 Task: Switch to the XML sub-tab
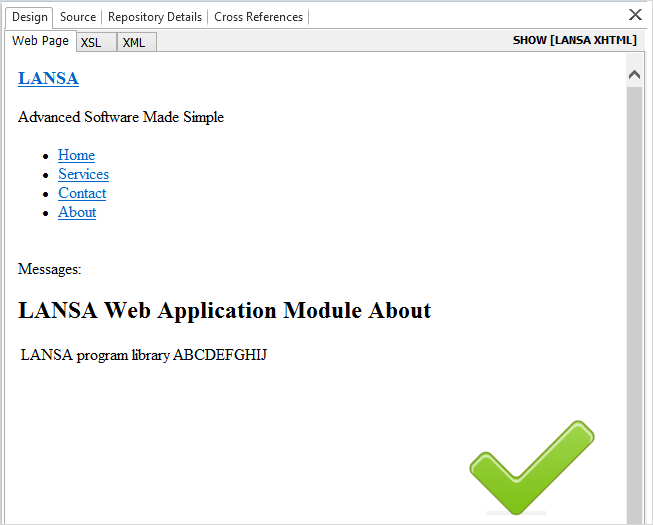click(x=137, y=42)
